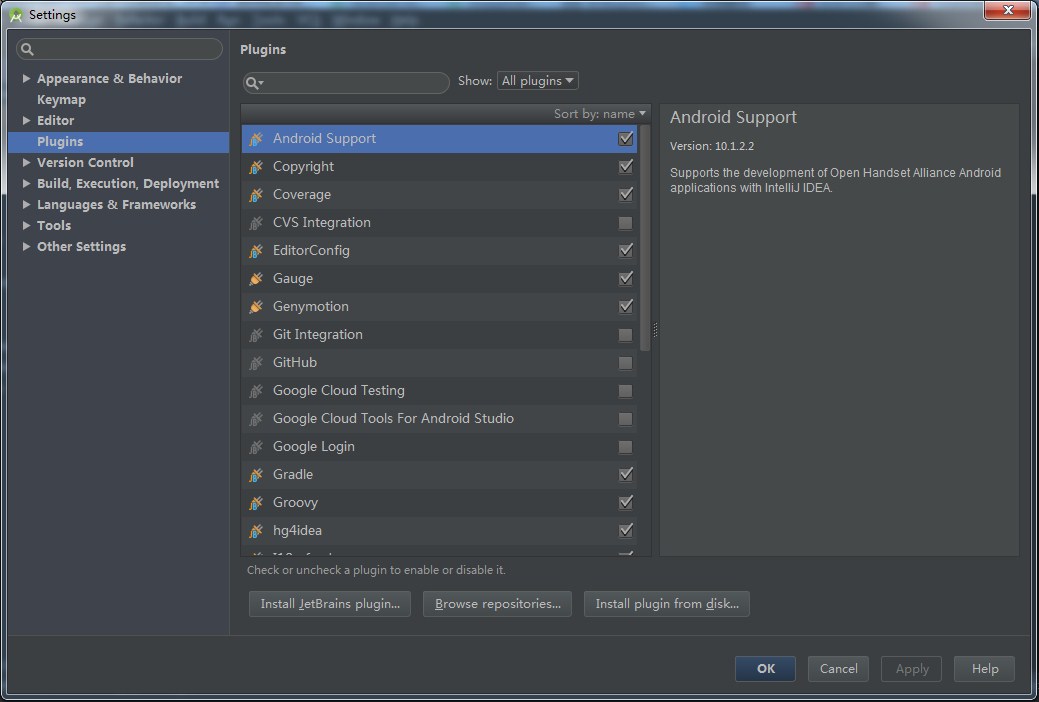Click the EditorConfig plugin icon

tap(256, 251)
